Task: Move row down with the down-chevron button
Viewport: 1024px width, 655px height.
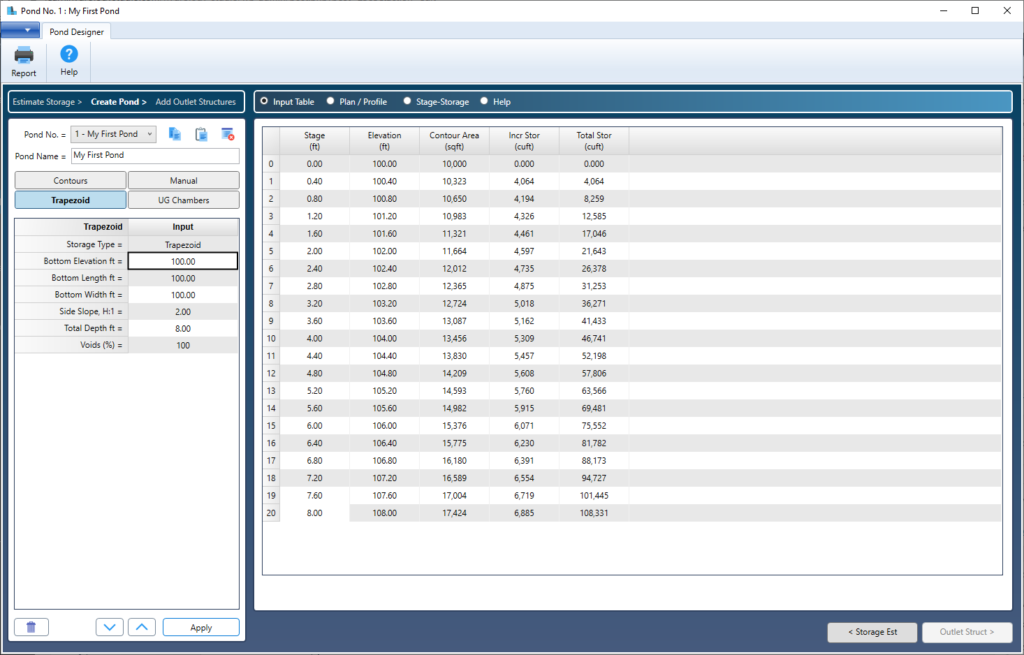Action: pos(109,628)
